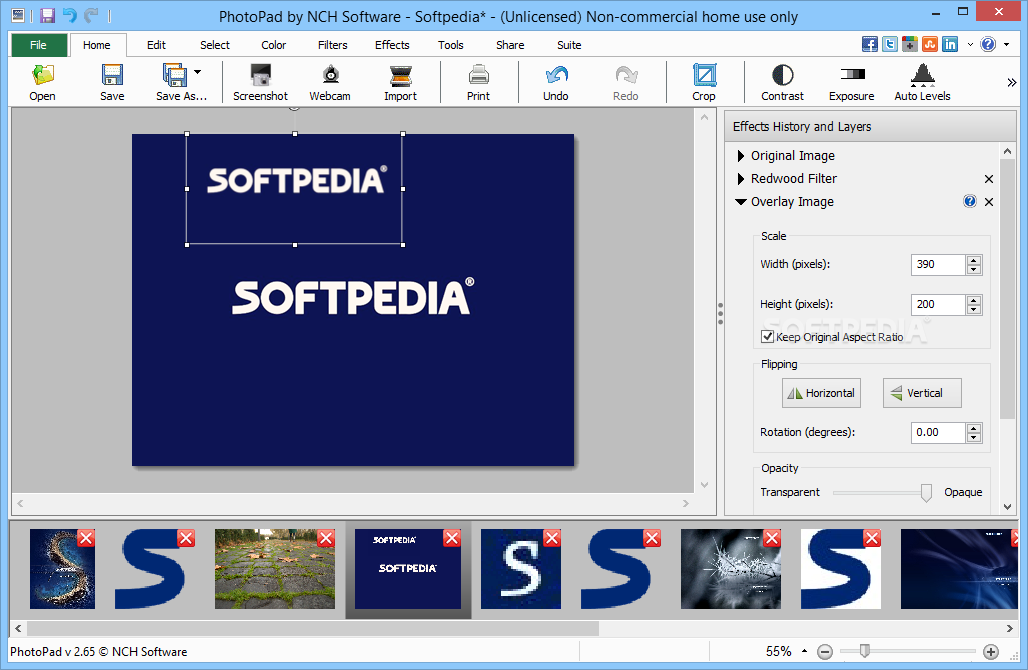1028x670 pixels.
Task: Zoom in with plus button
Action: click(x=991, y=652)
